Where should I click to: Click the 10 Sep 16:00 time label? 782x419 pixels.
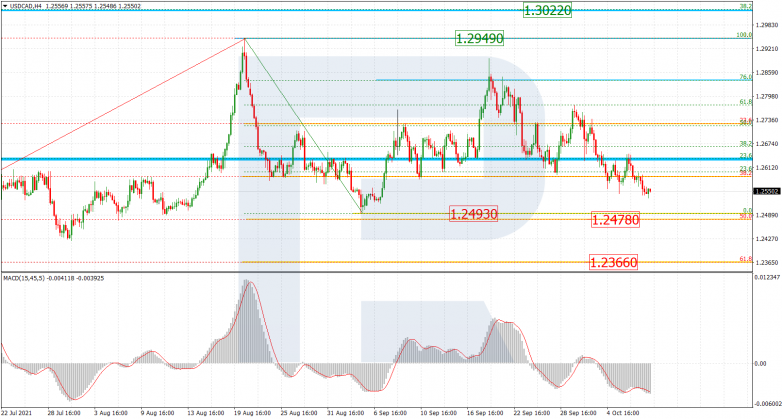click(x=437, y=414)
